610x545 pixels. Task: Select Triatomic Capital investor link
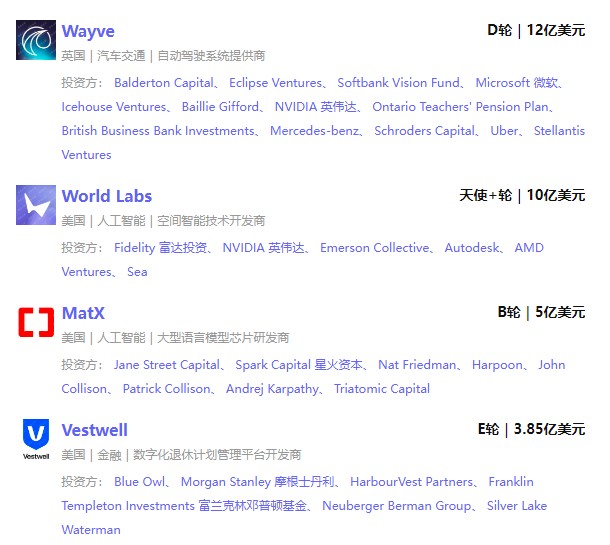382,389
